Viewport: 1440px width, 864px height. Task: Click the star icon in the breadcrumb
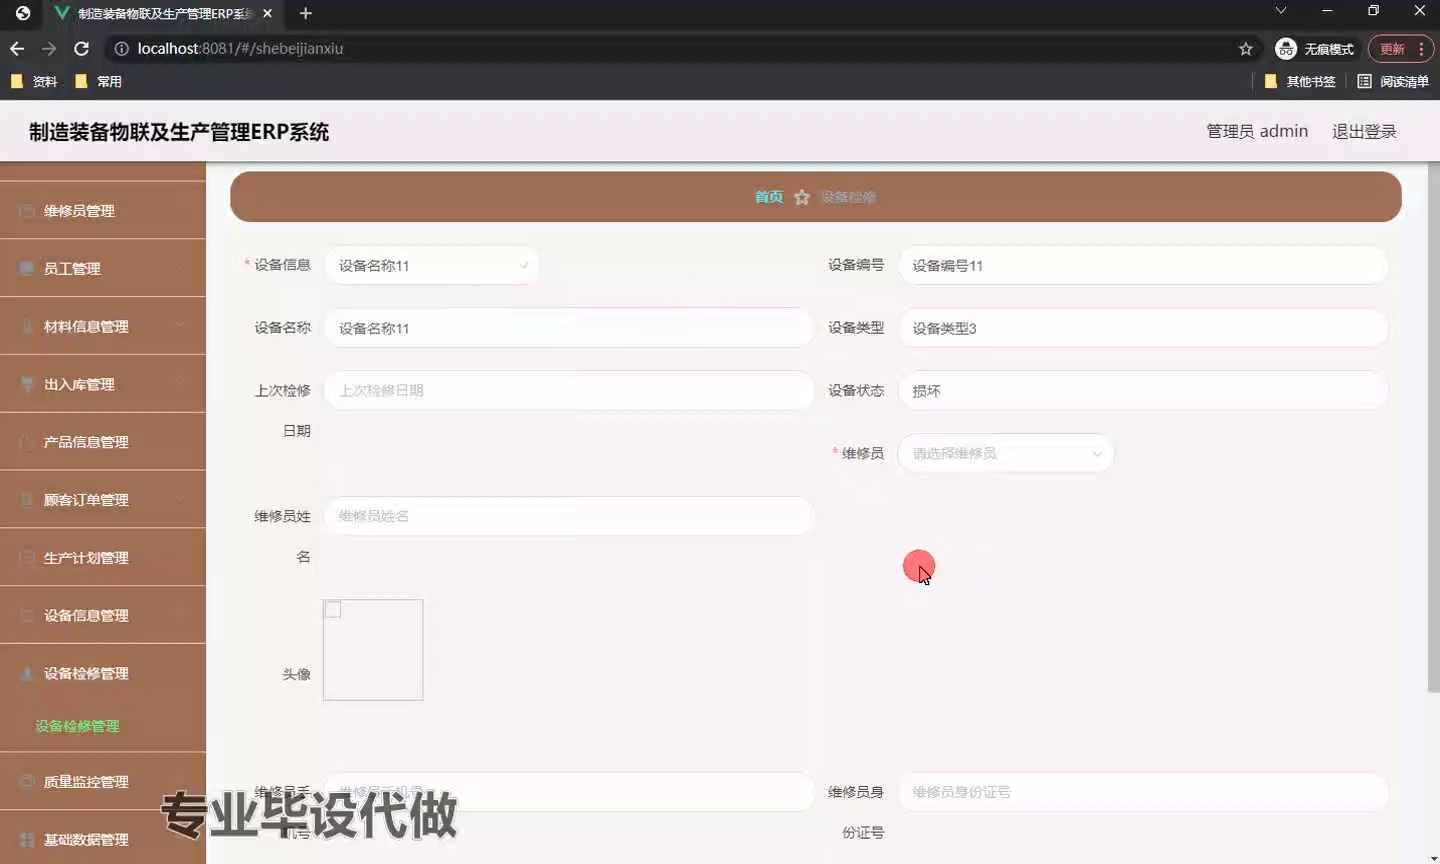tap(802, 198)
